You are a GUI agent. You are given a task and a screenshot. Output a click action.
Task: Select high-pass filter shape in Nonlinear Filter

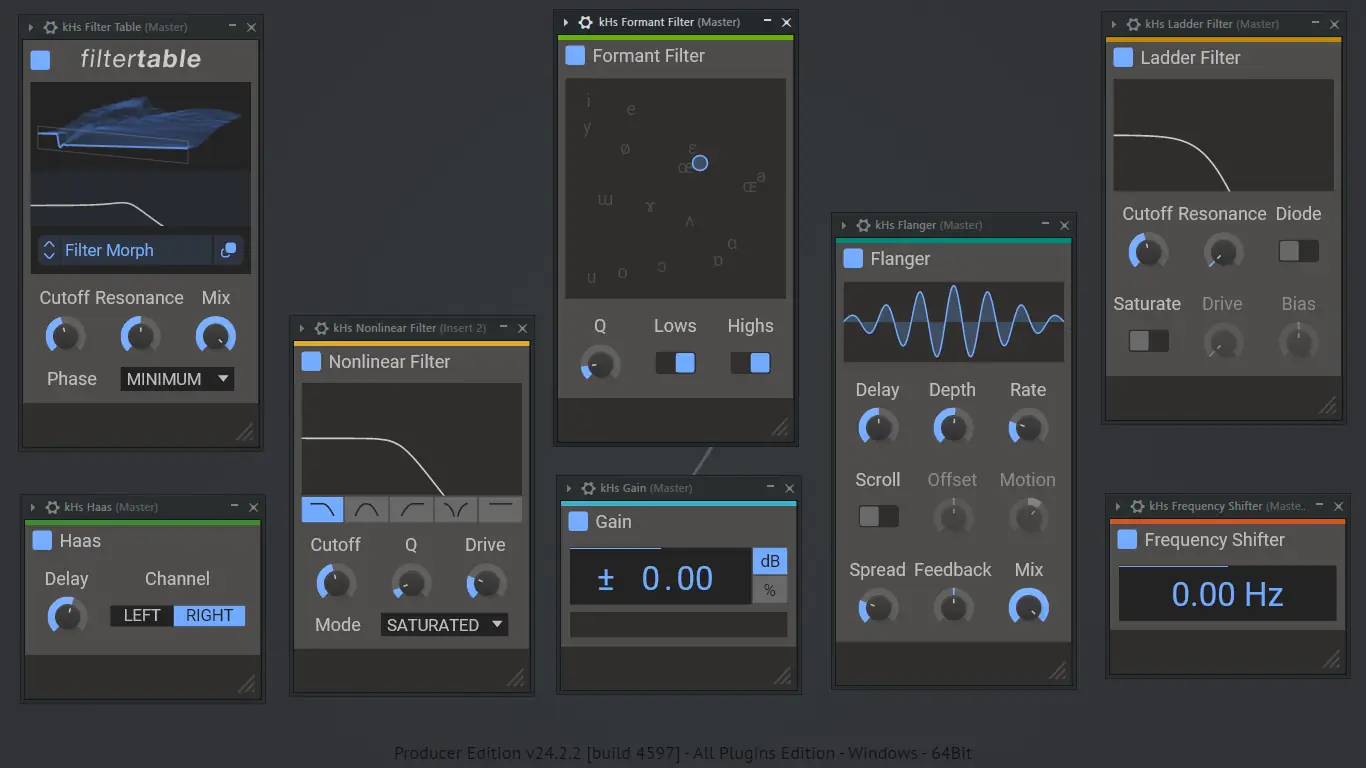[x=411, y=509]
